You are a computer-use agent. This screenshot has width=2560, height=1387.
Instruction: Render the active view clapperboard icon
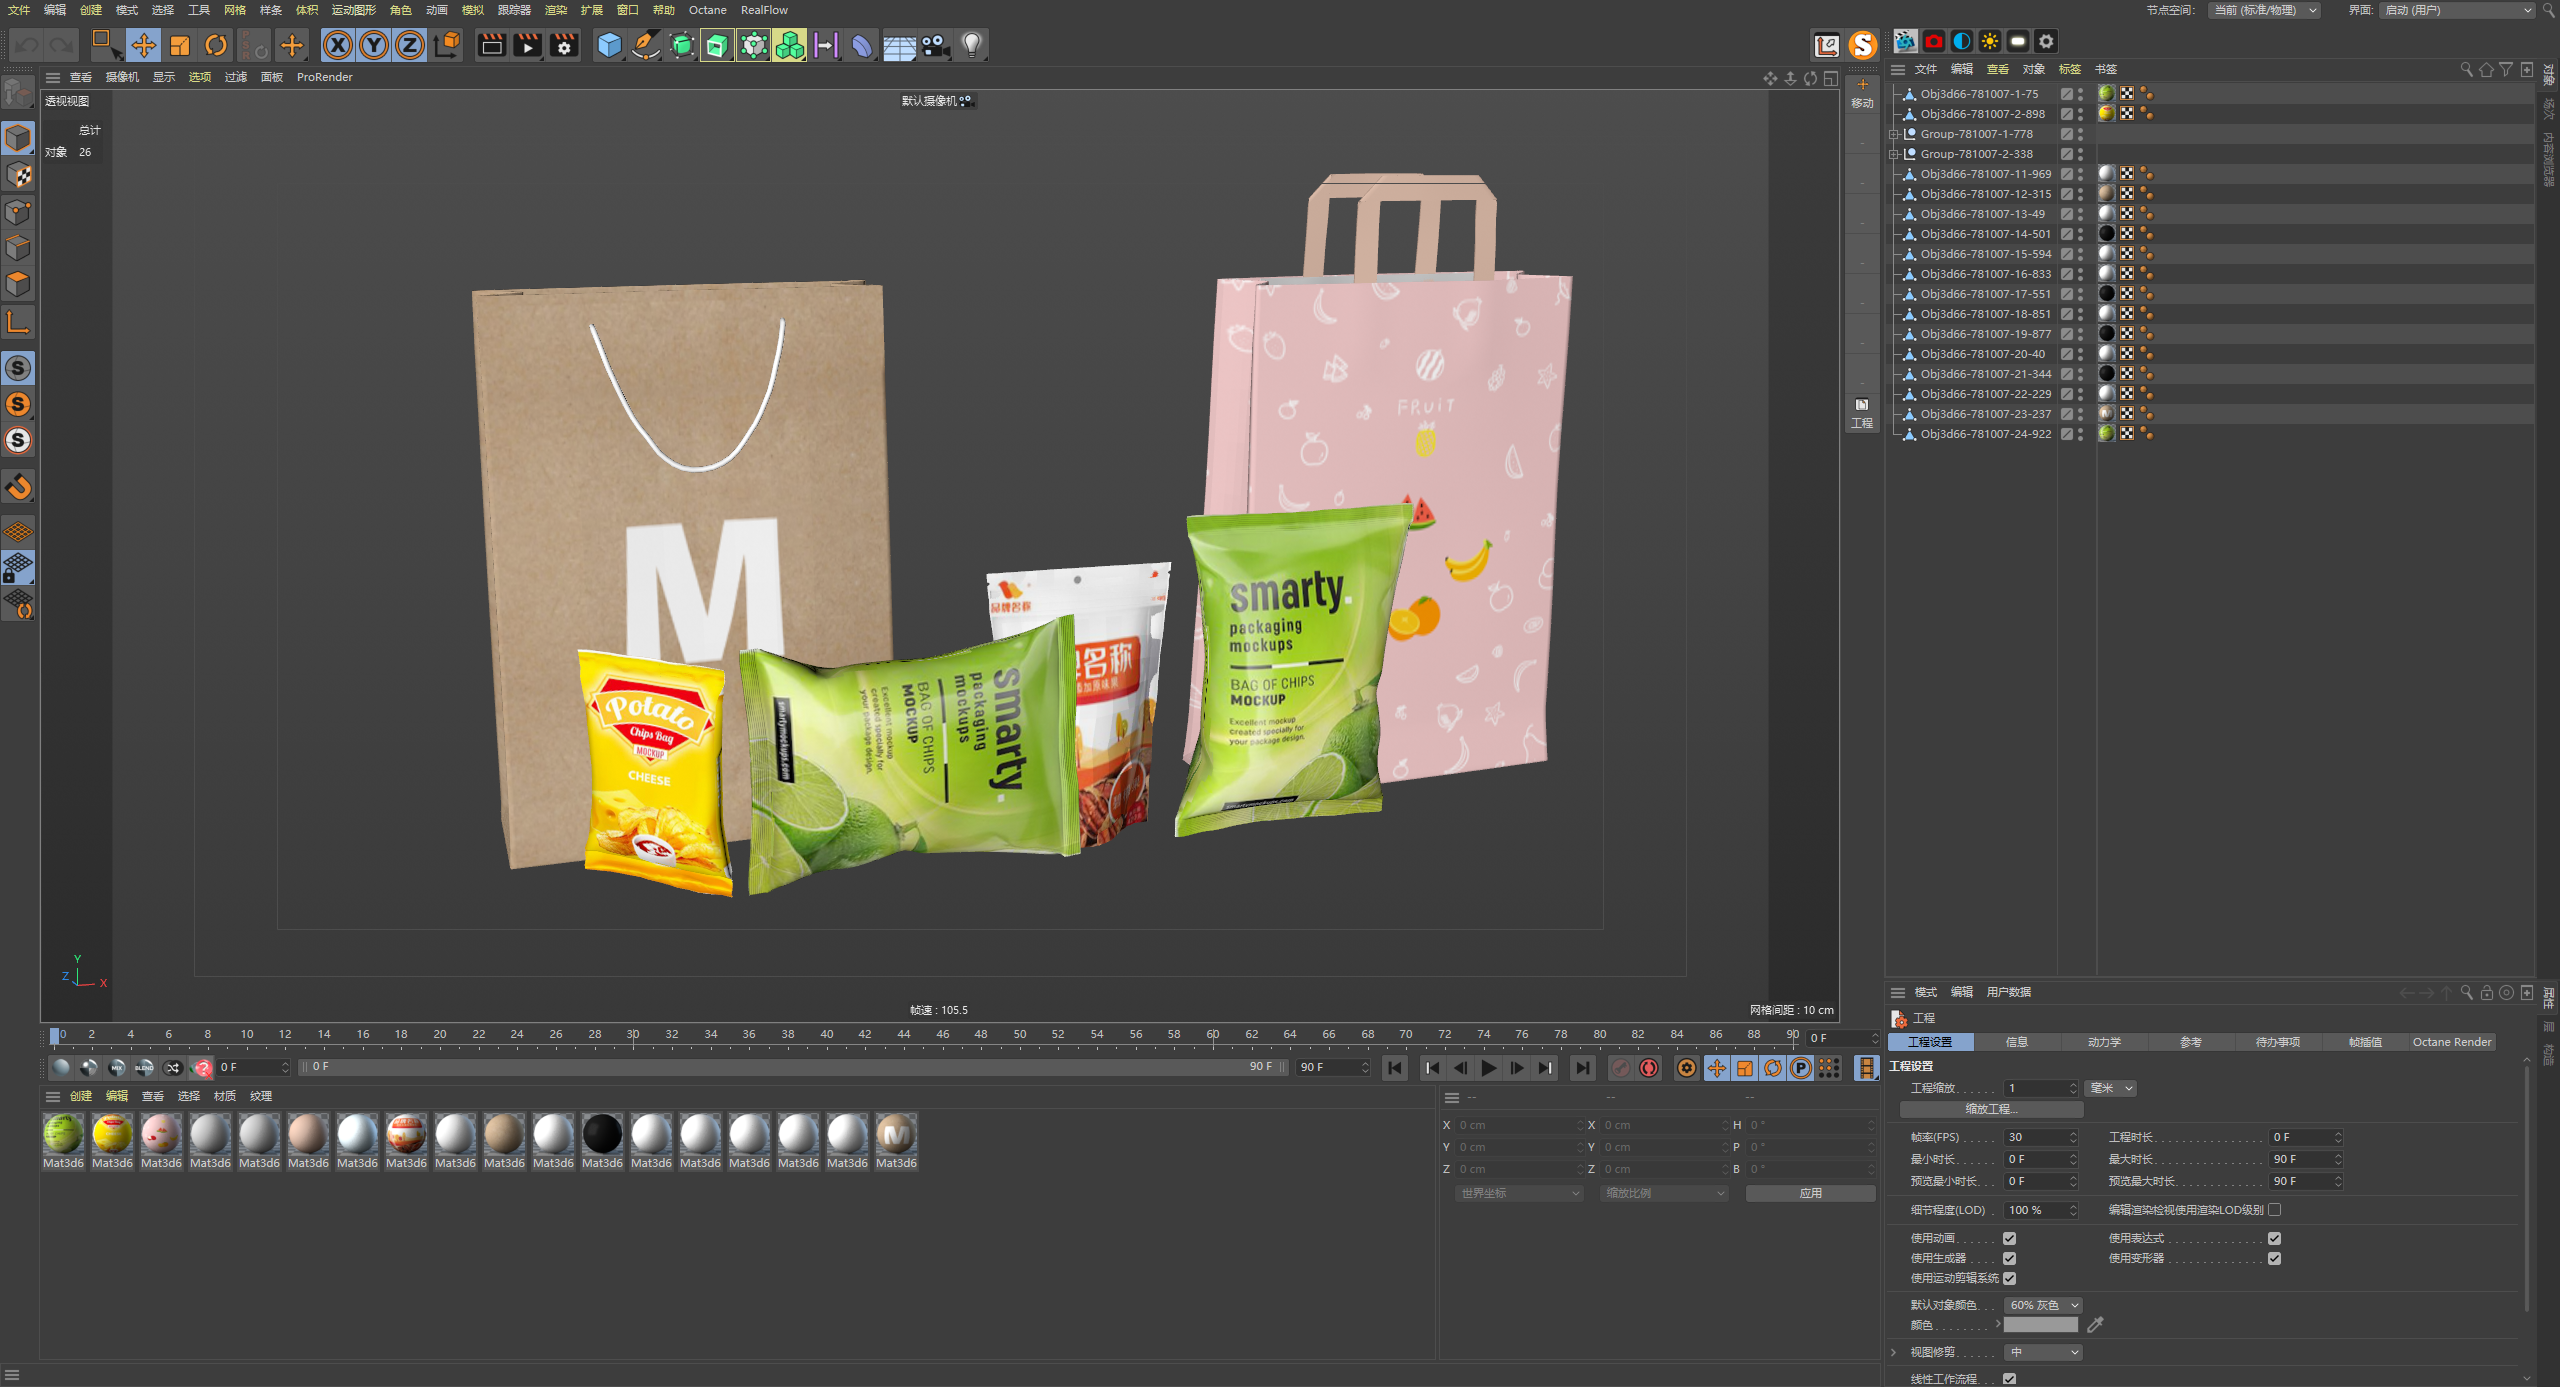coord(491,45)
